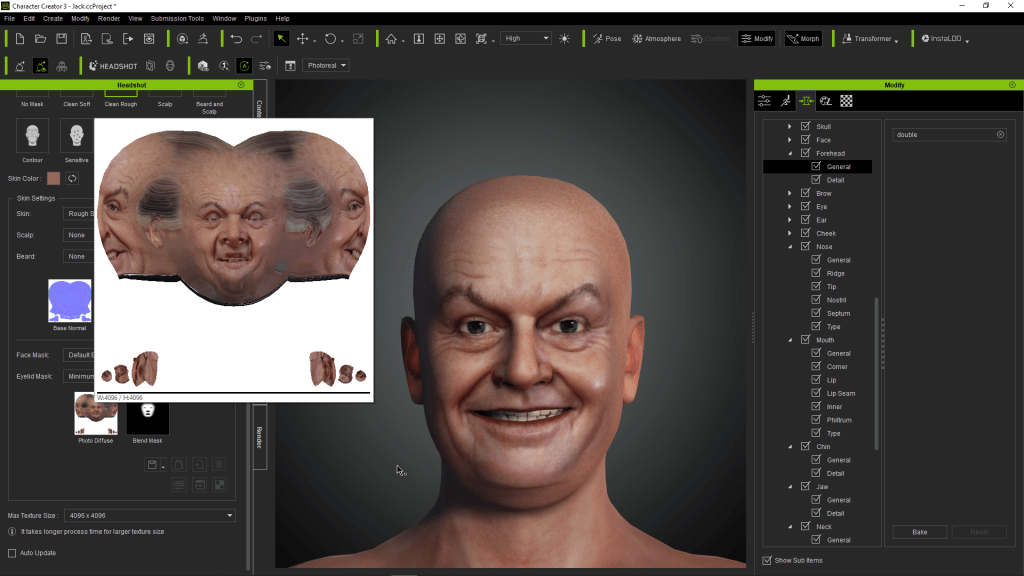
Task: Click the Bake button
Action: click(920, 532)
